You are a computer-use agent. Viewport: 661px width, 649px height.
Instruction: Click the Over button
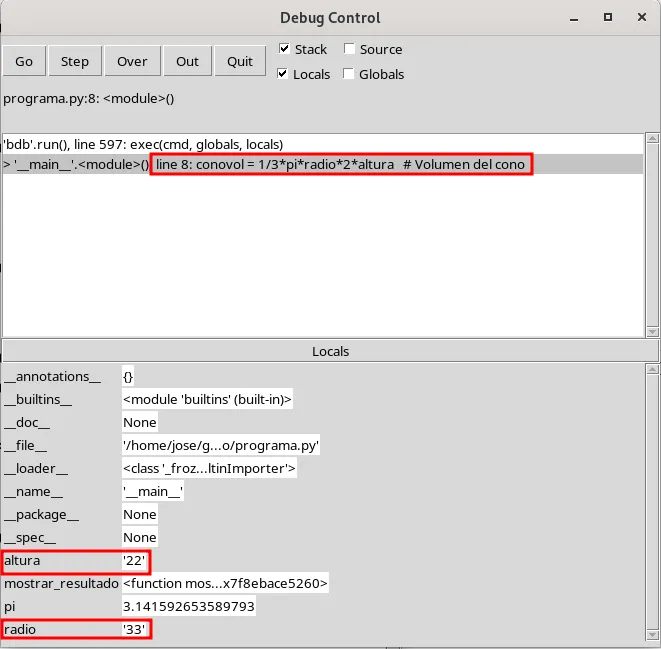(132, 62)
